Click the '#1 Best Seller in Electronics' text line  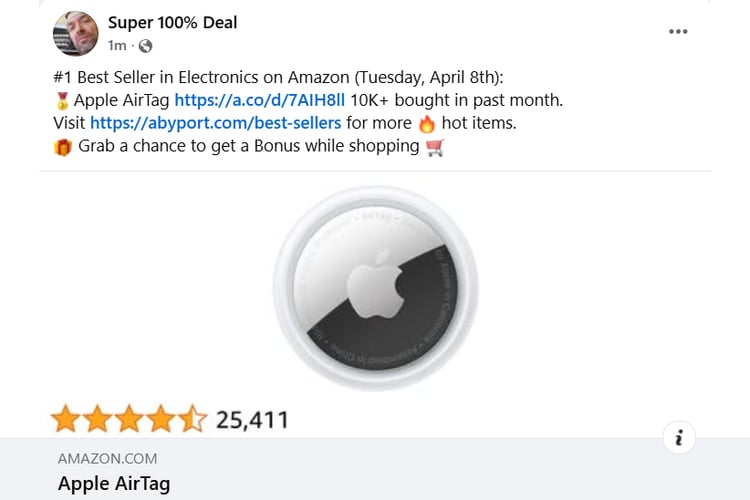[x=278, y=77]
